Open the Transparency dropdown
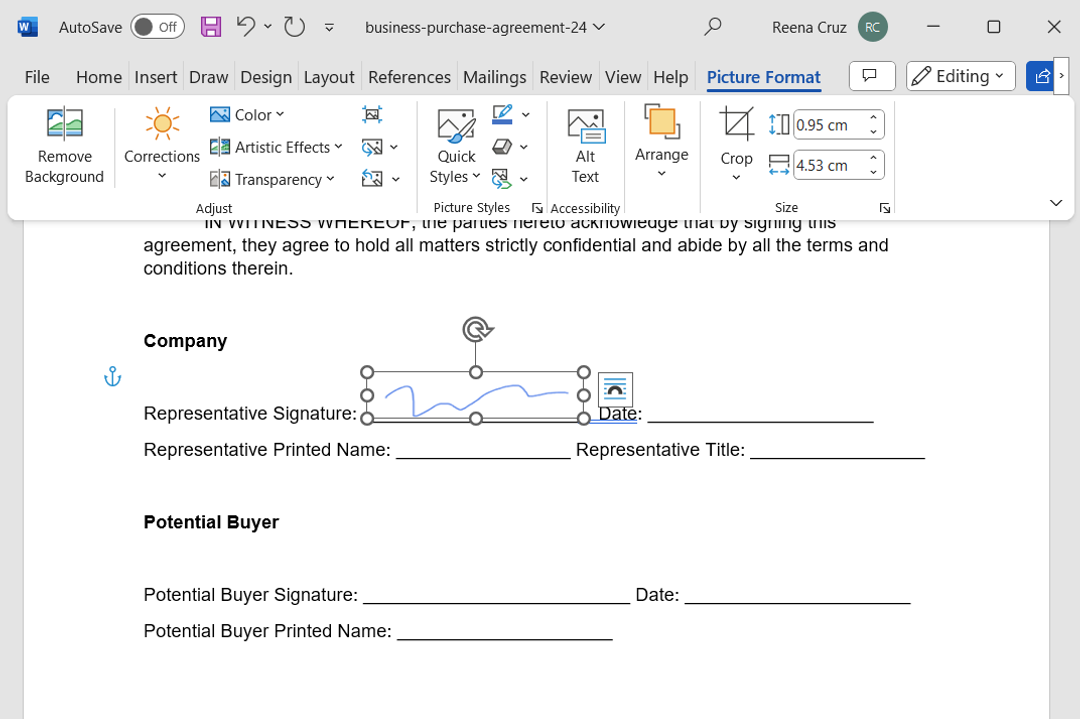 point(272,179)
